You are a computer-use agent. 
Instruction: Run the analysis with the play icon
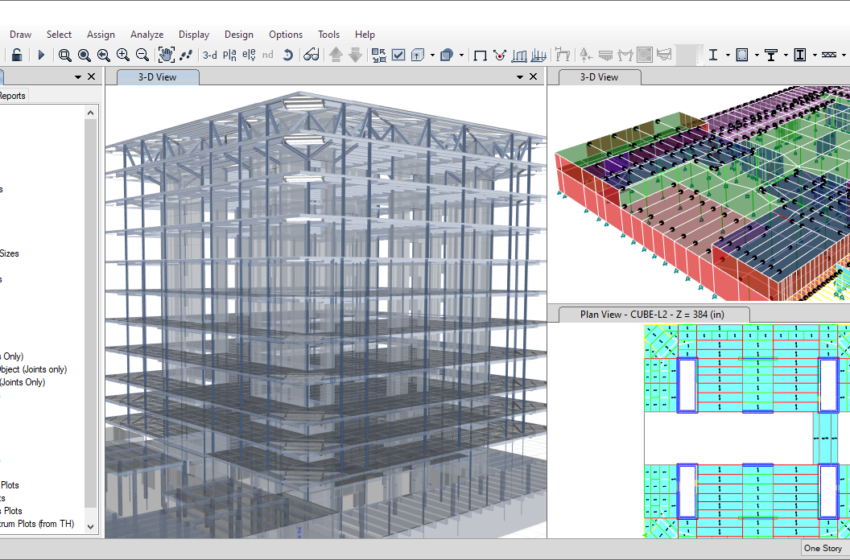click(x=42, y=55)
